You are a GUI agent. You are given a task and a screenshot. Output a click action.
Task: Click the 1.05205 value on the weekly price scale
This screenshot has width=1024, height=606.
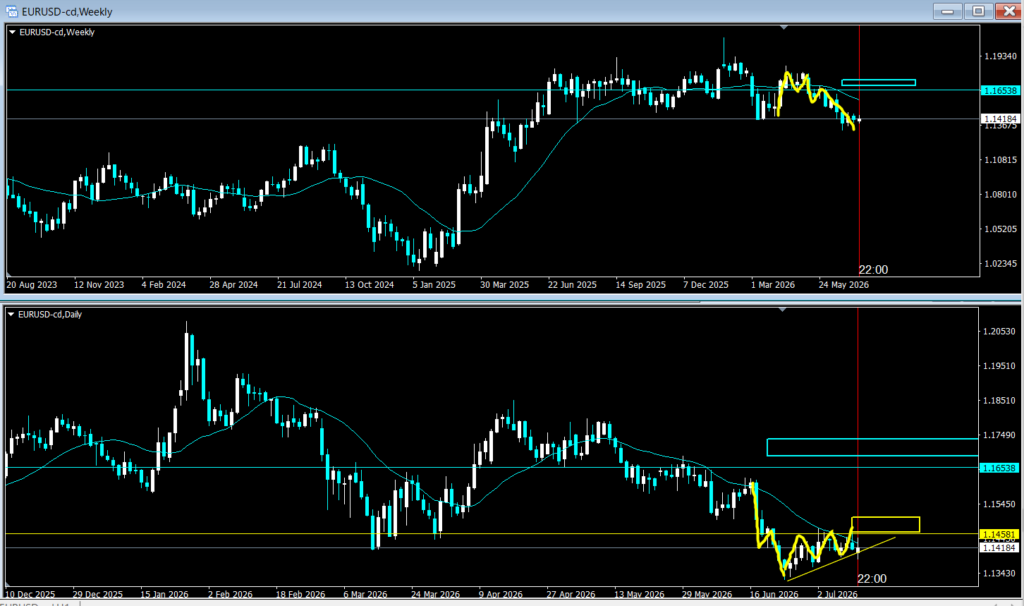coord(1000,229)
